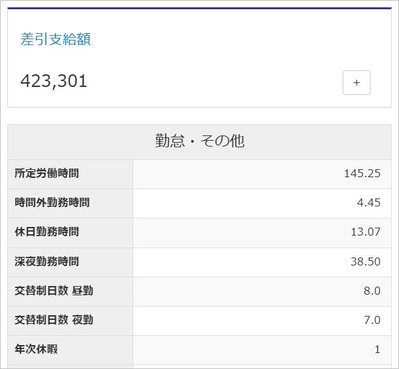The image size is (399, 369).
Task: Select the 交替制日数 昼勤 row label
Action: point(54,291)
